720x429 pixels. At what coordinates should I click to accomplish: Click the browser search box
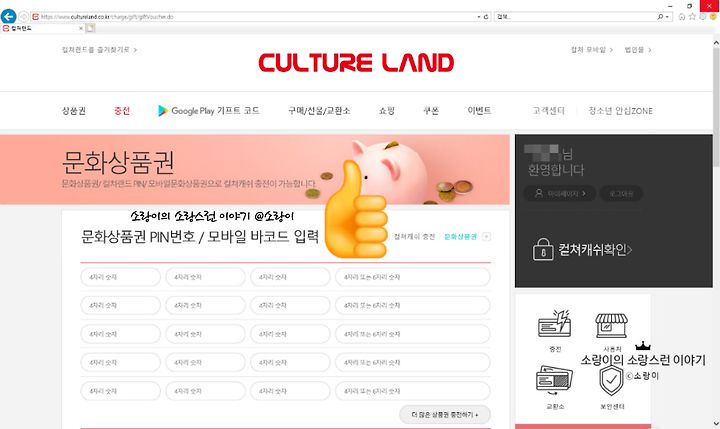click(x=575, y=17)
